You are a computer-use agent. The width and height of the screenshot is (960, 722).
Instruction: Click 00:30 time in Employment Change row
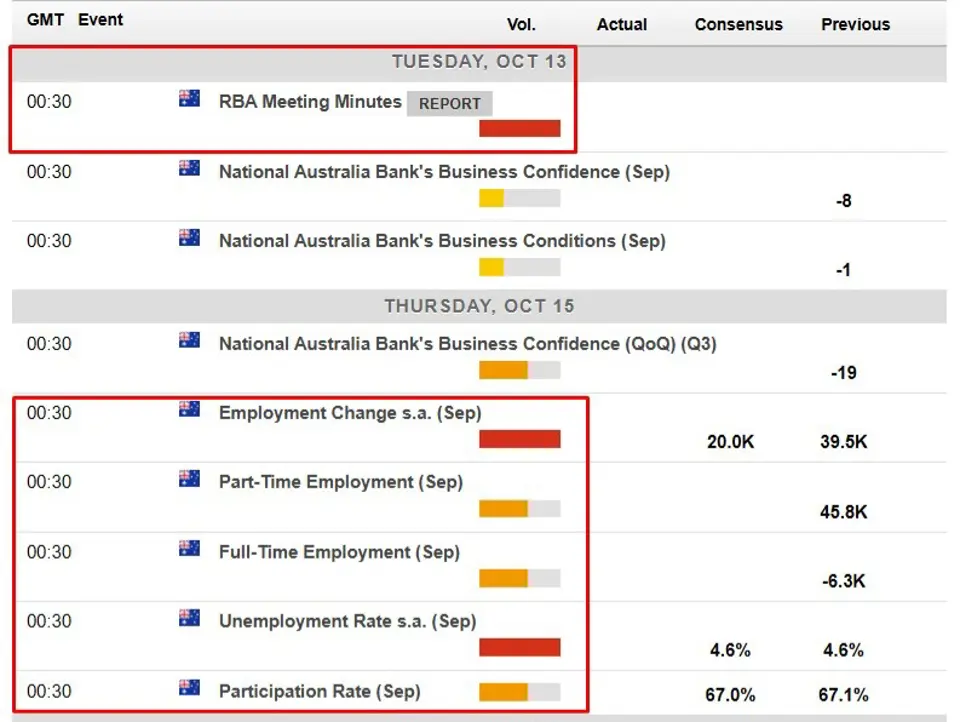(x=49, y=413)
